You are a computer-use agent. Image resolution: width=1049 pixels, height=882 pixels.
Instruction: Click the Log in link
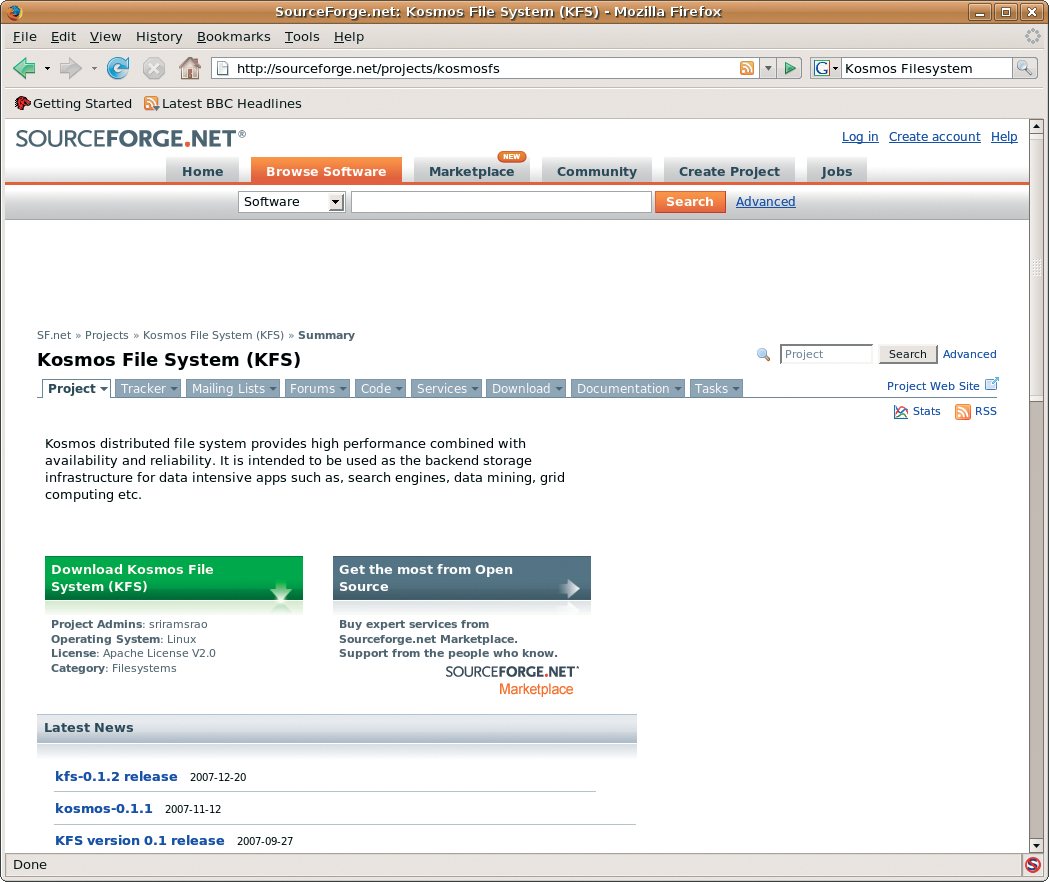coord(860,137)
